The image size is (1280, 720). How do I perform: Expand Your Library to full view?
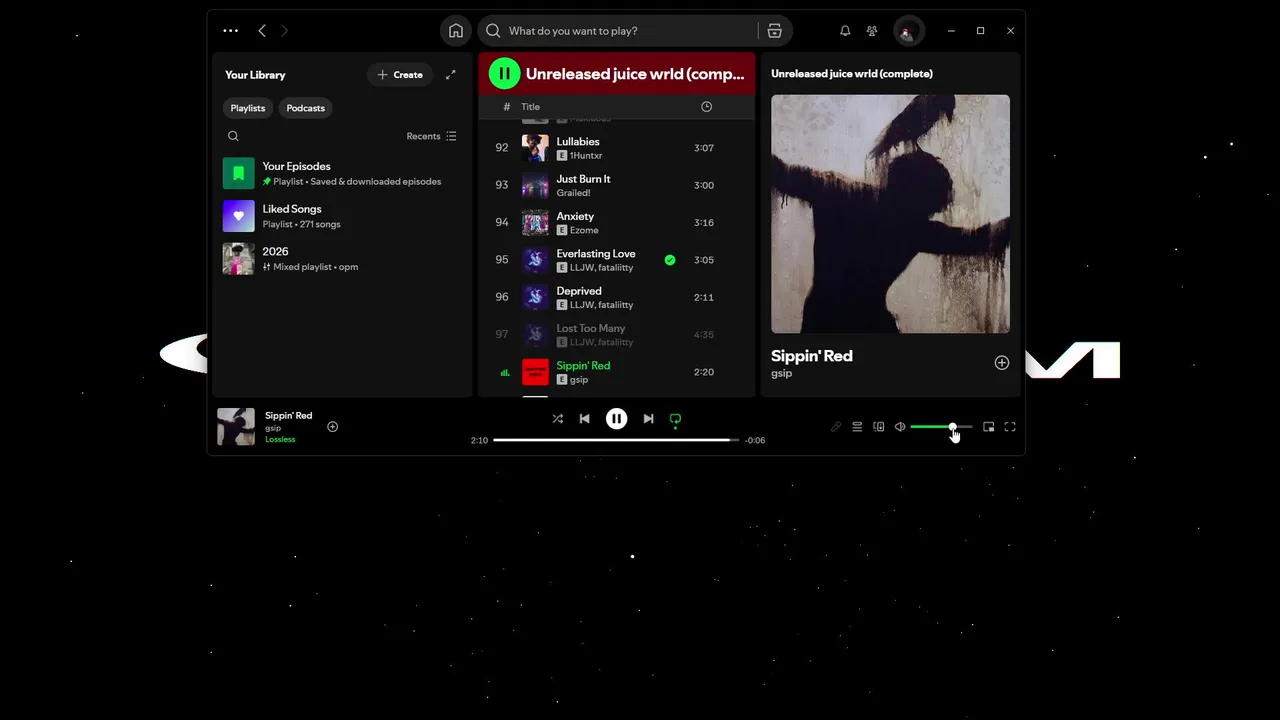coord(451,75)
